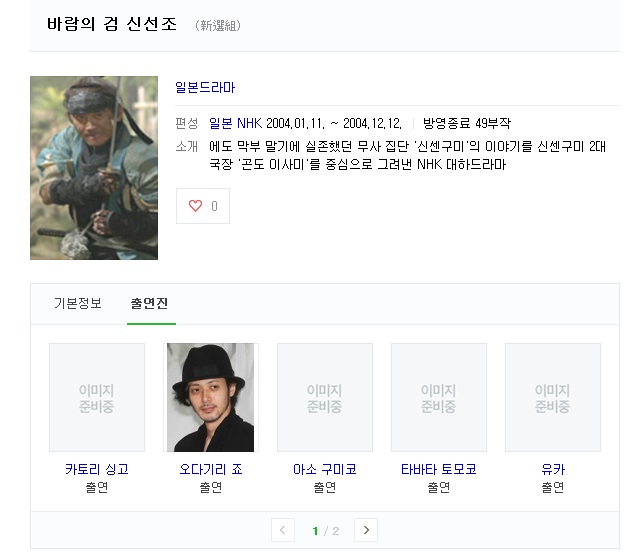Open 유카 name link
The image size is (633, 558).
pos(552,469)
